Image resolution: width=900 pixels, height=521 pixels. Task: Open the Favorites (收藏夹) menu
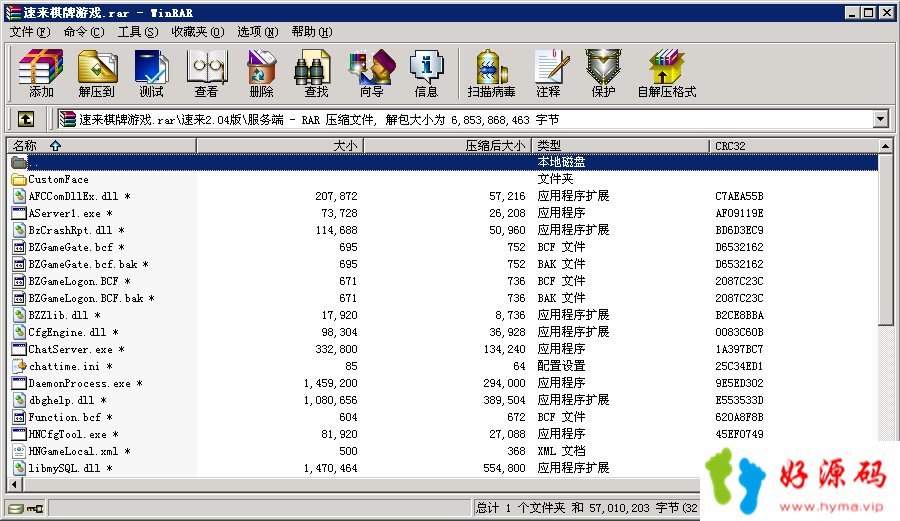198,32
